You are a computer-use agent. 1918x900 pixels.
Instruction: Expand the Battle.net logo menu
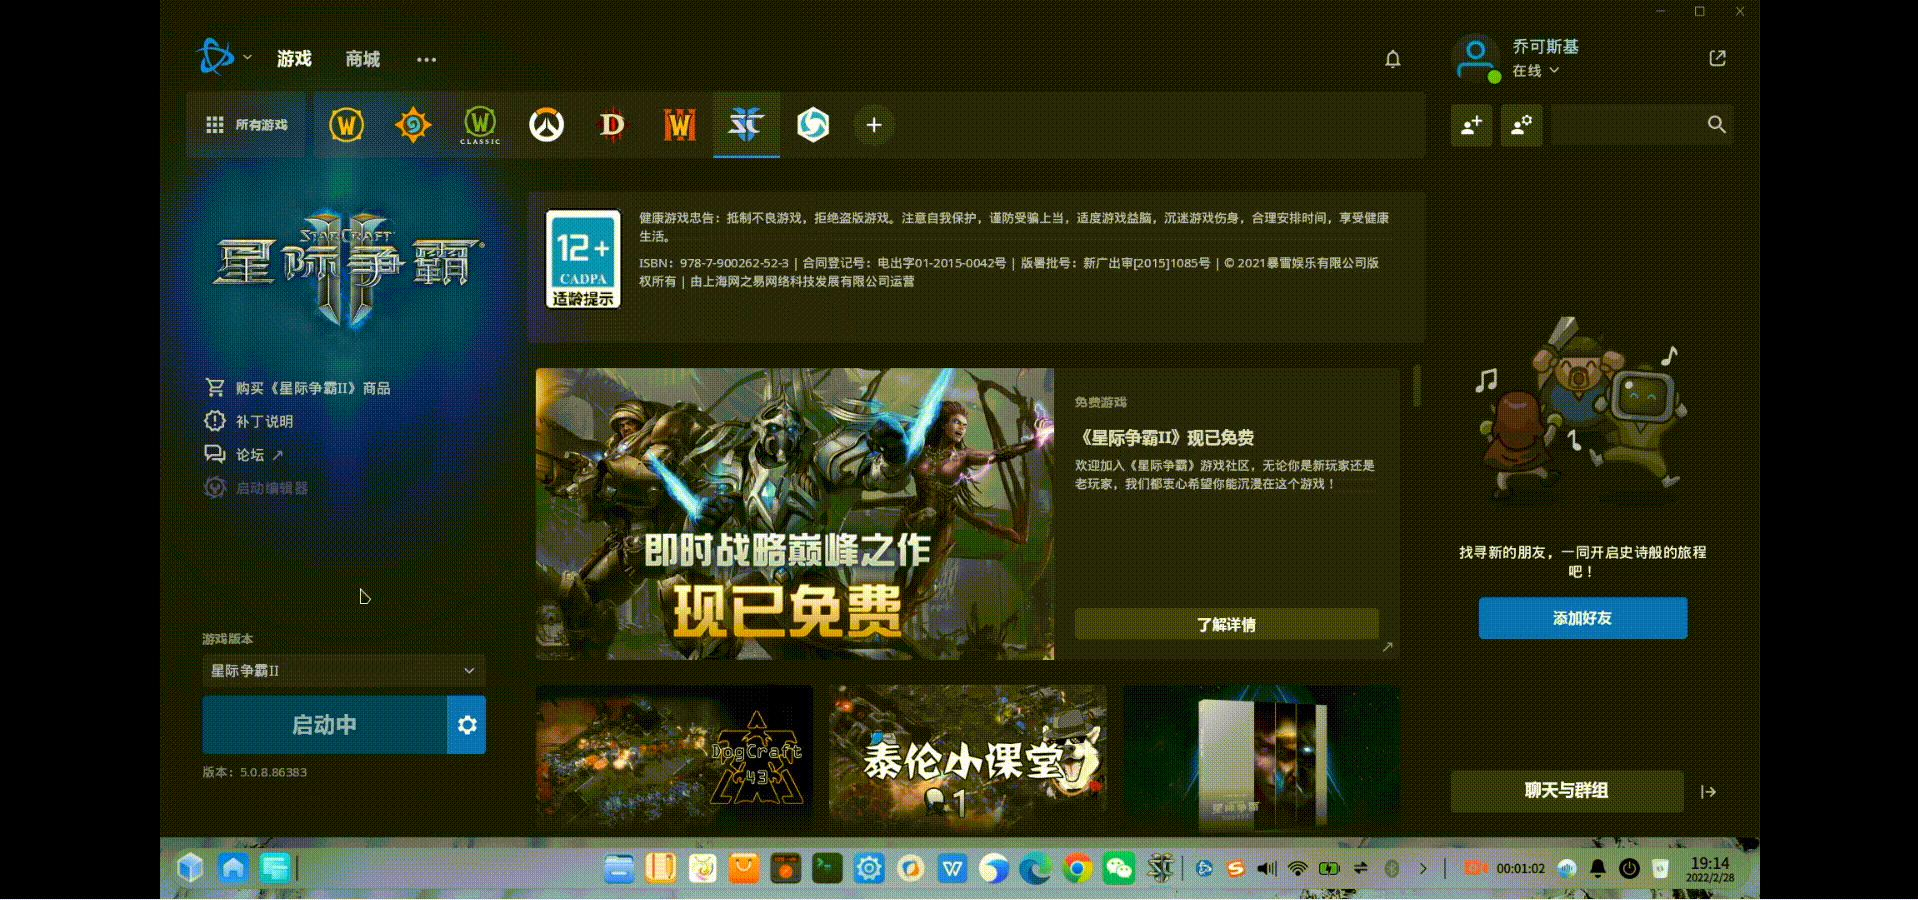pos(222,58)
